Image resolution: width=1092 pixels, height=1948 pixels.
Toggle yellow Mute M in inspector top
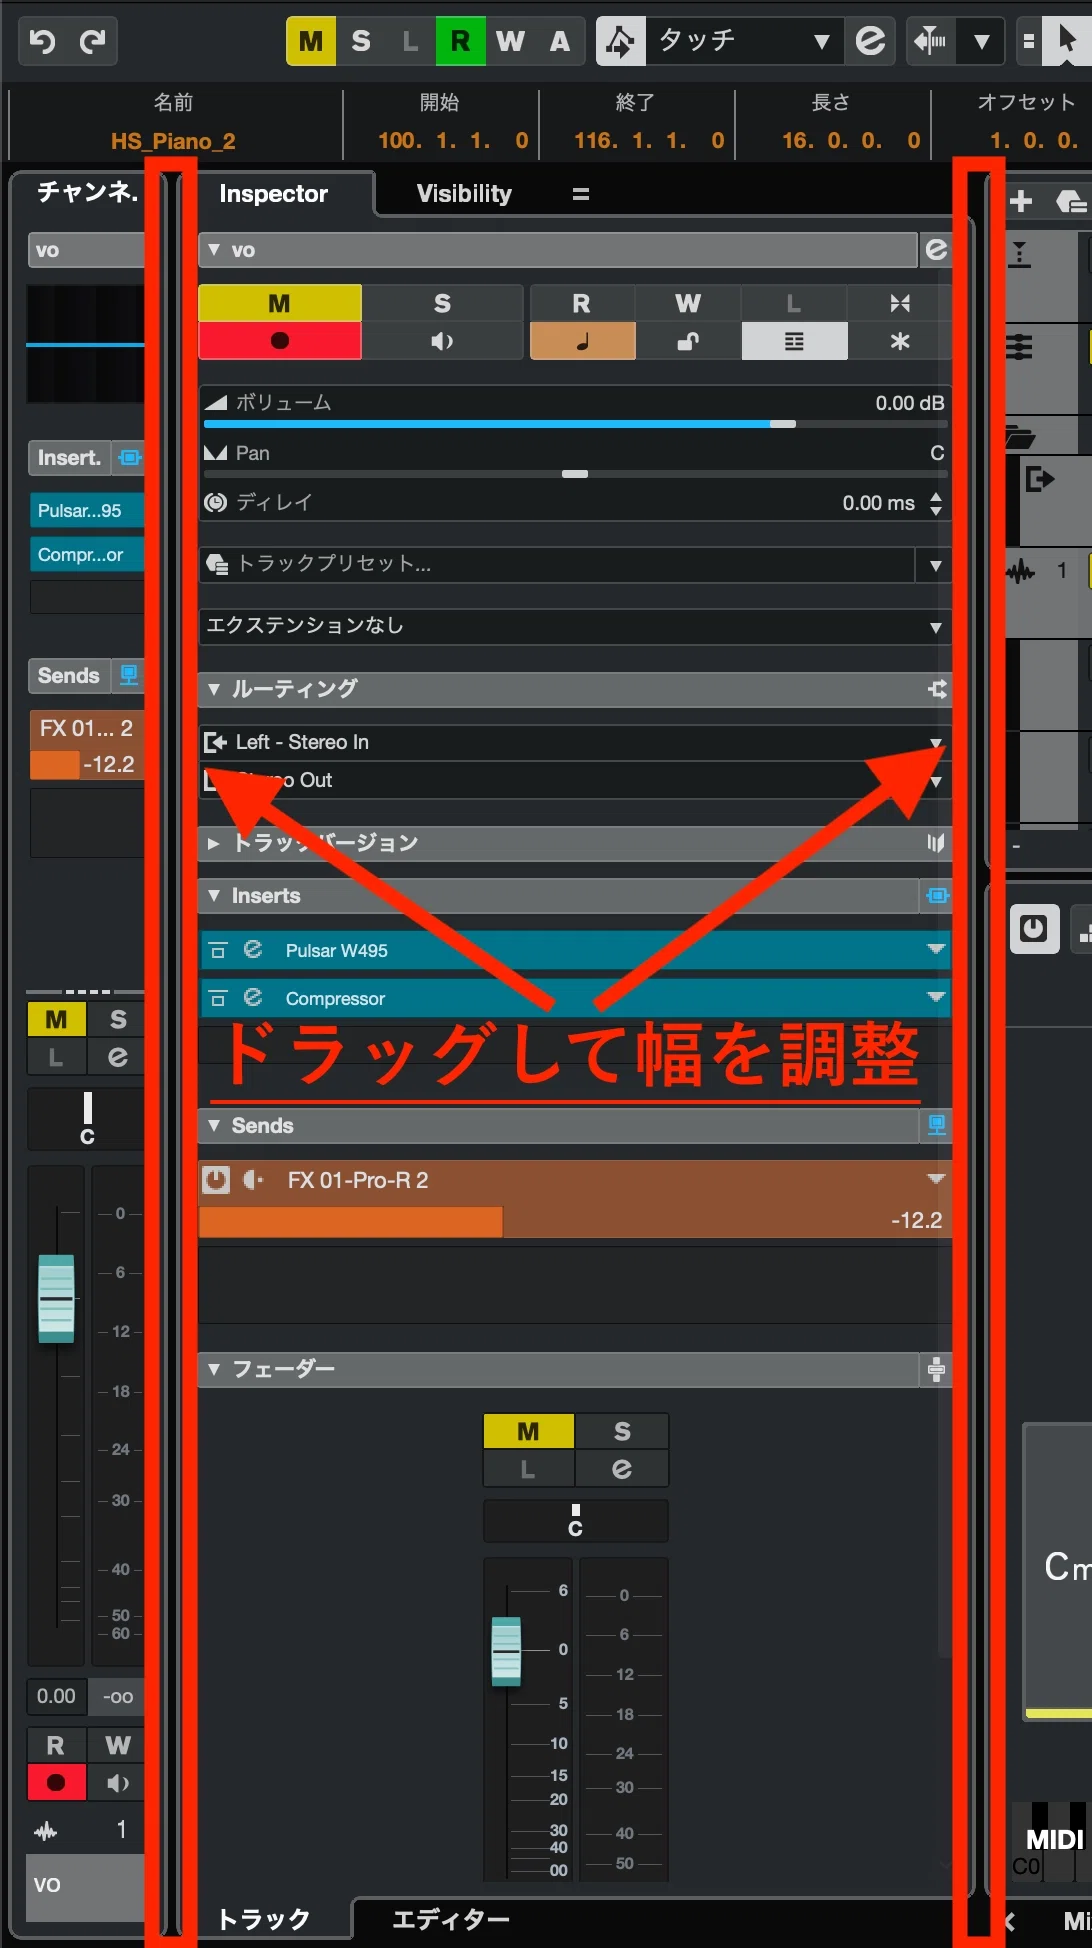pos(280,303)
